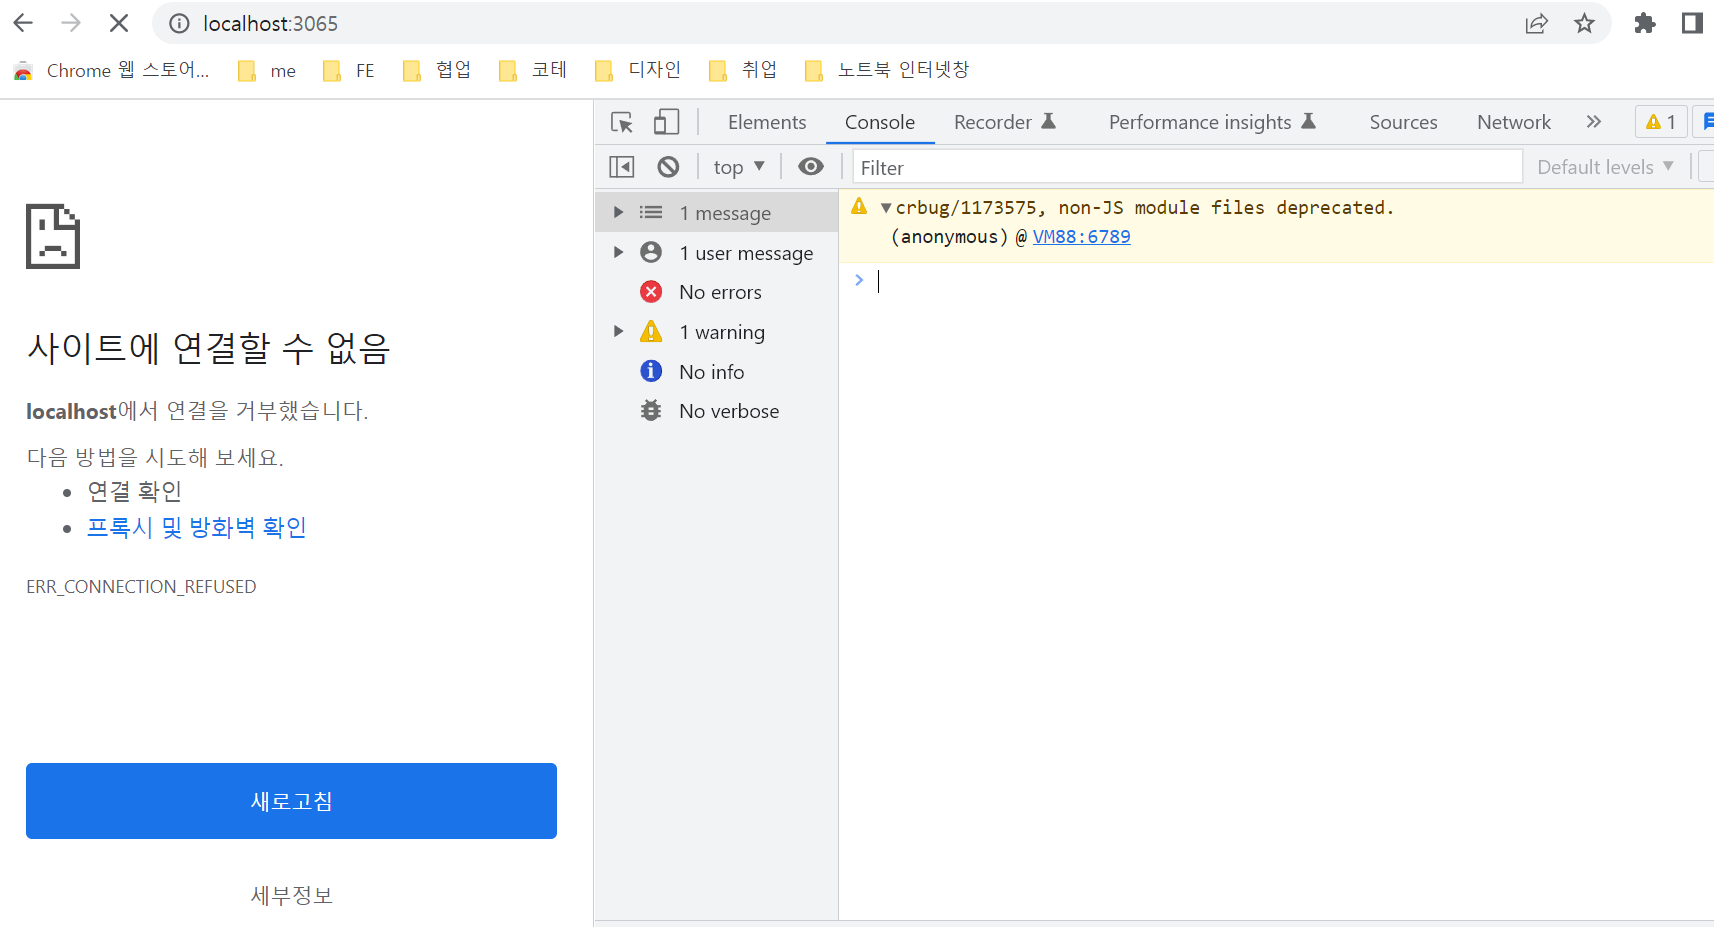Click the warning count badge
1714x927 pixels.
[1661, 122]
